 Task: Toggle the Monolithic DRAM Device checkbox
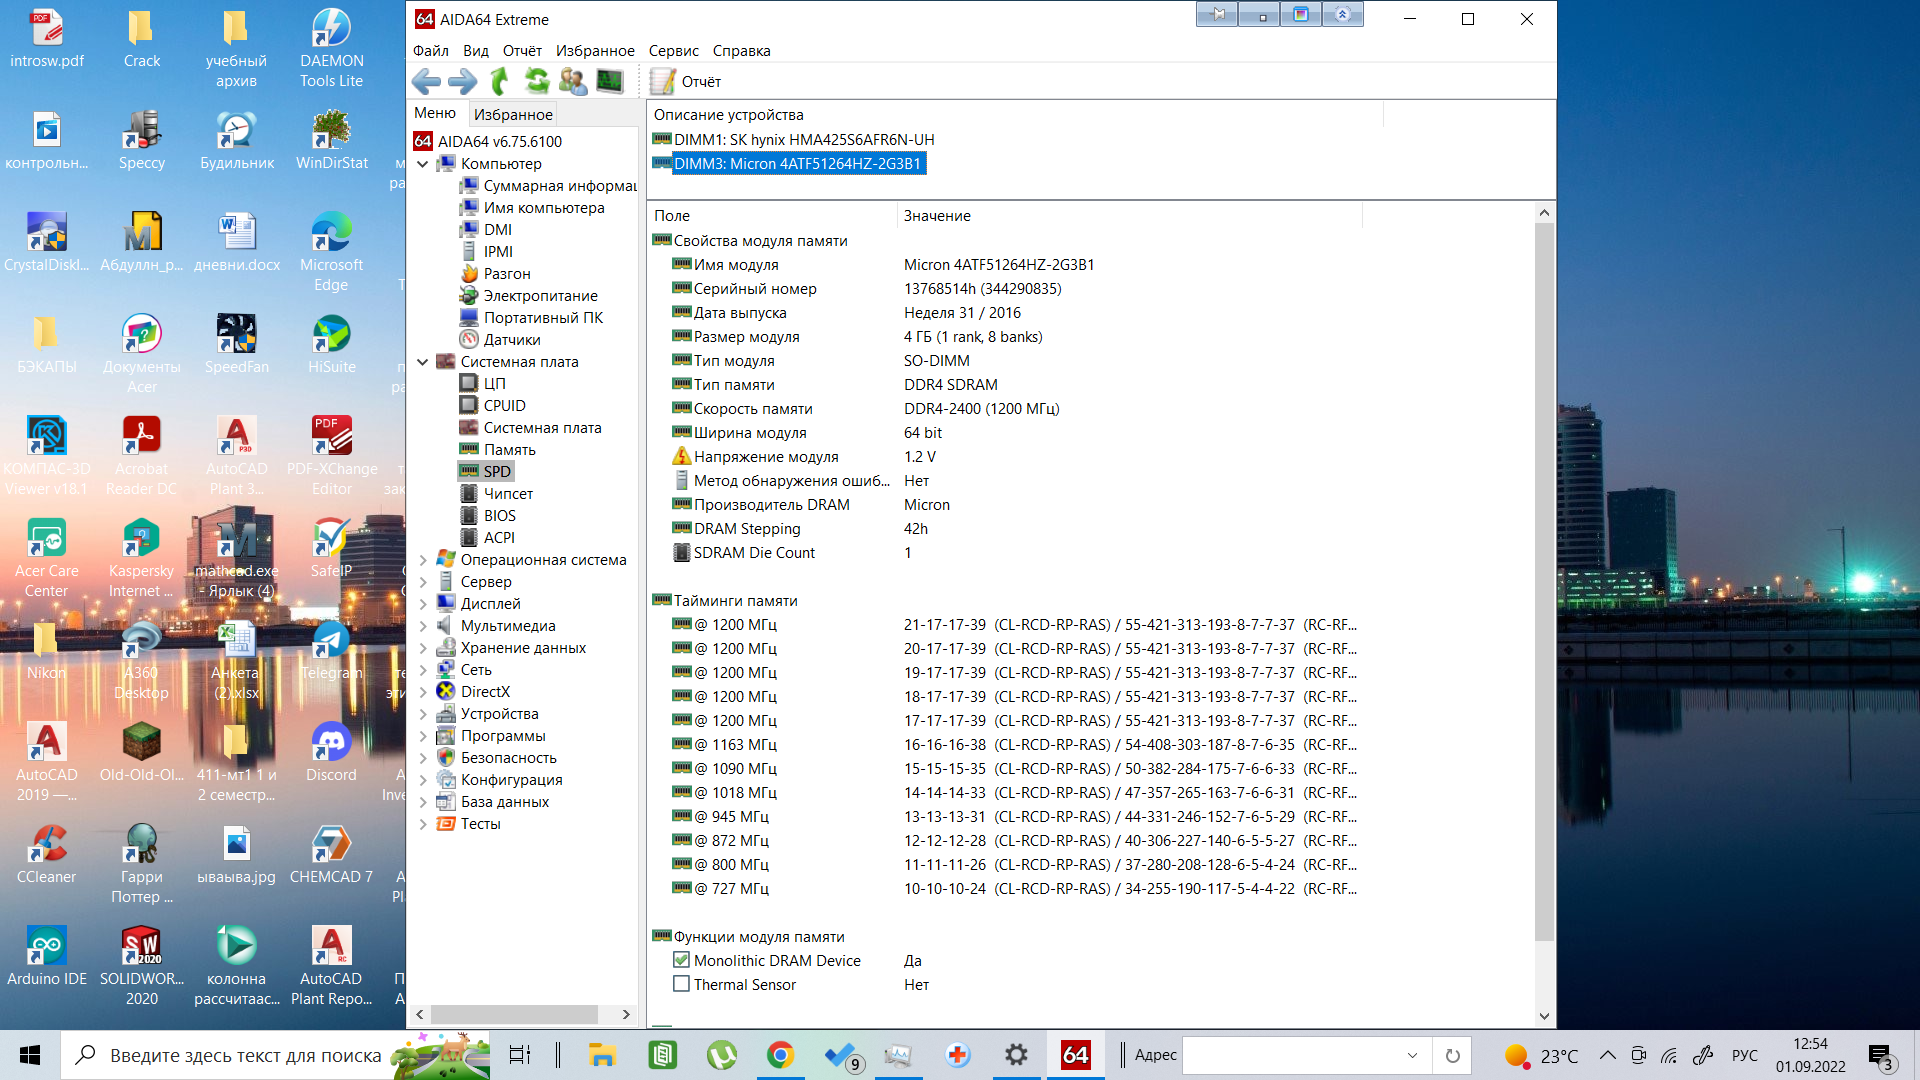682,960
